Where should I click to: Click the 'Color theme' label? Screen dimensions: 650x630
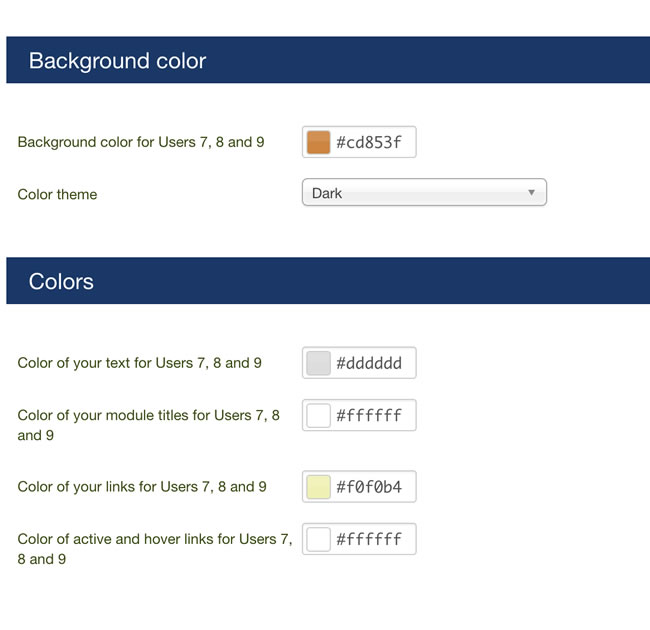[x=57, y=194]
